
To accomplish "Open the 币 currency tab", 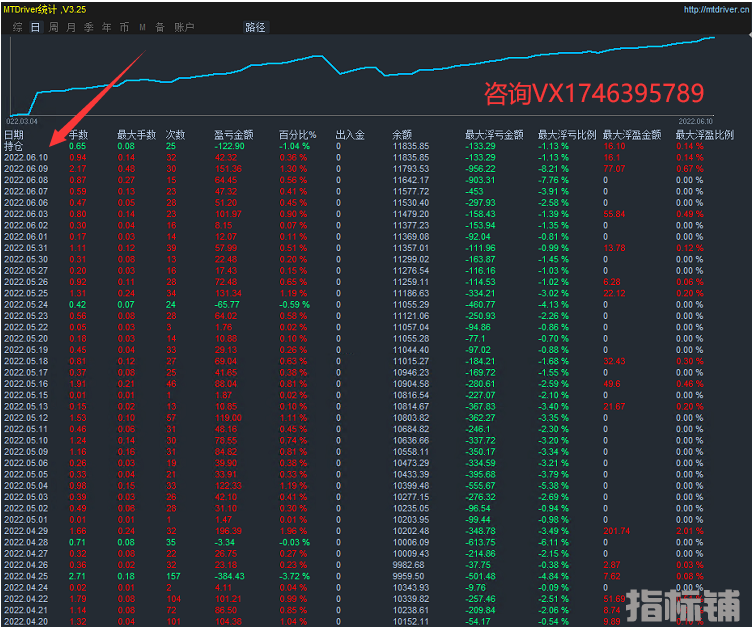I will pos(124,28).
